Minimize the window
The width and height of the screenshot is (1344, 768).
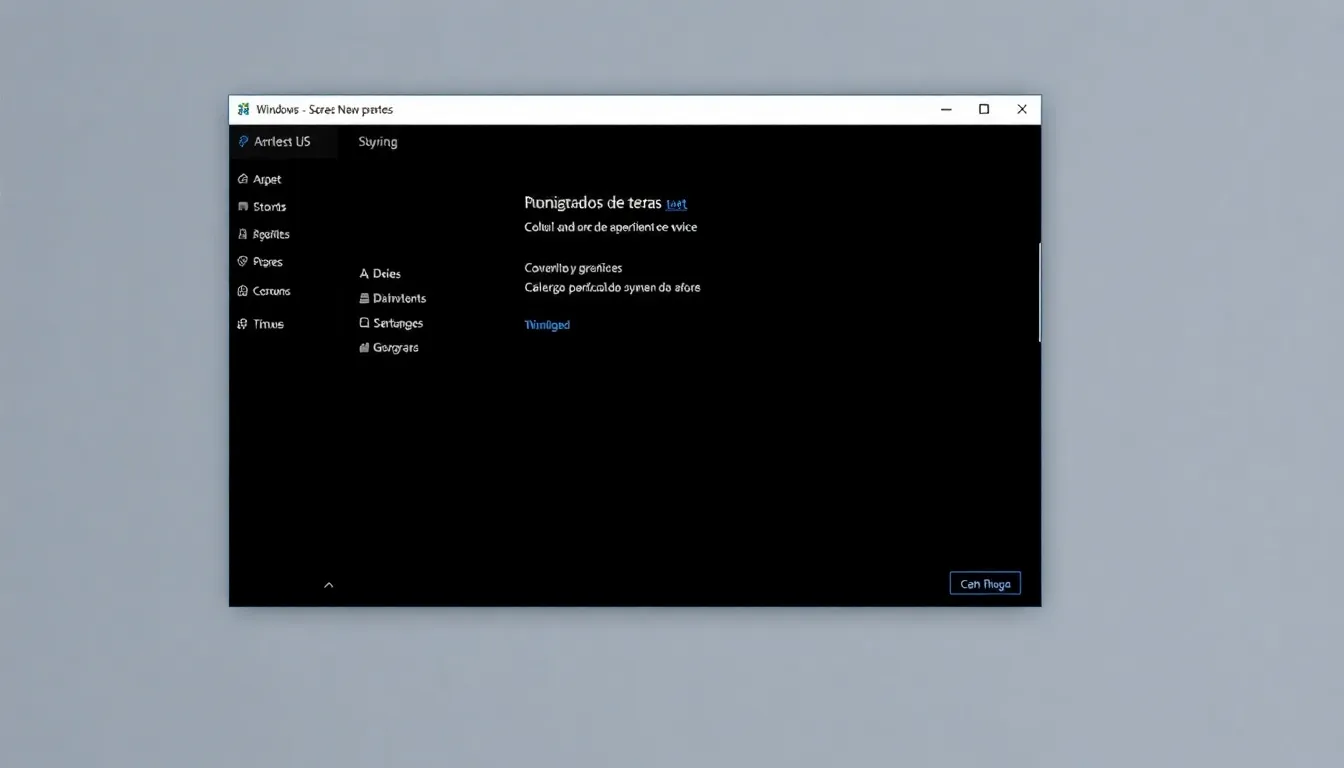[x=946, y=109]
